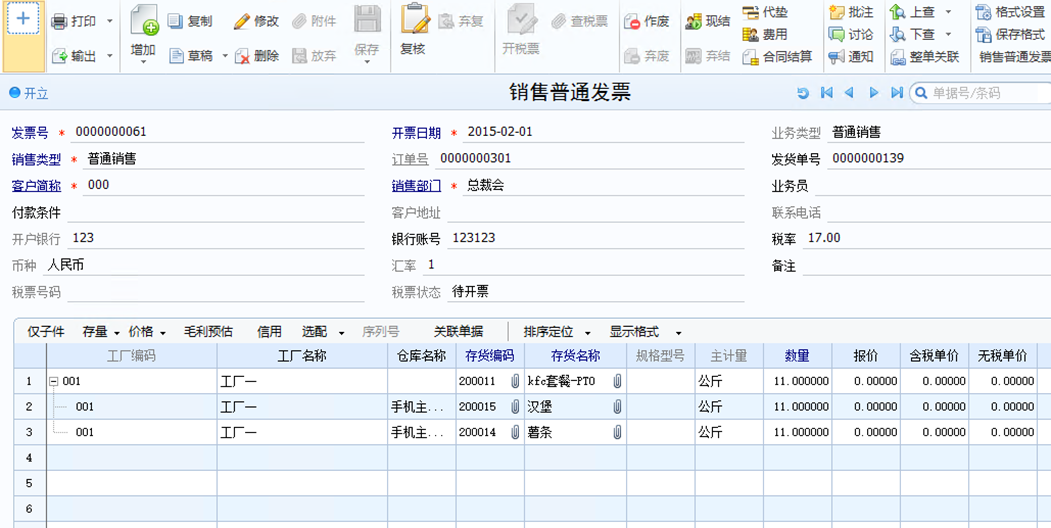Open attachment clip for 汉堡 item name

[x=617, y=407]
